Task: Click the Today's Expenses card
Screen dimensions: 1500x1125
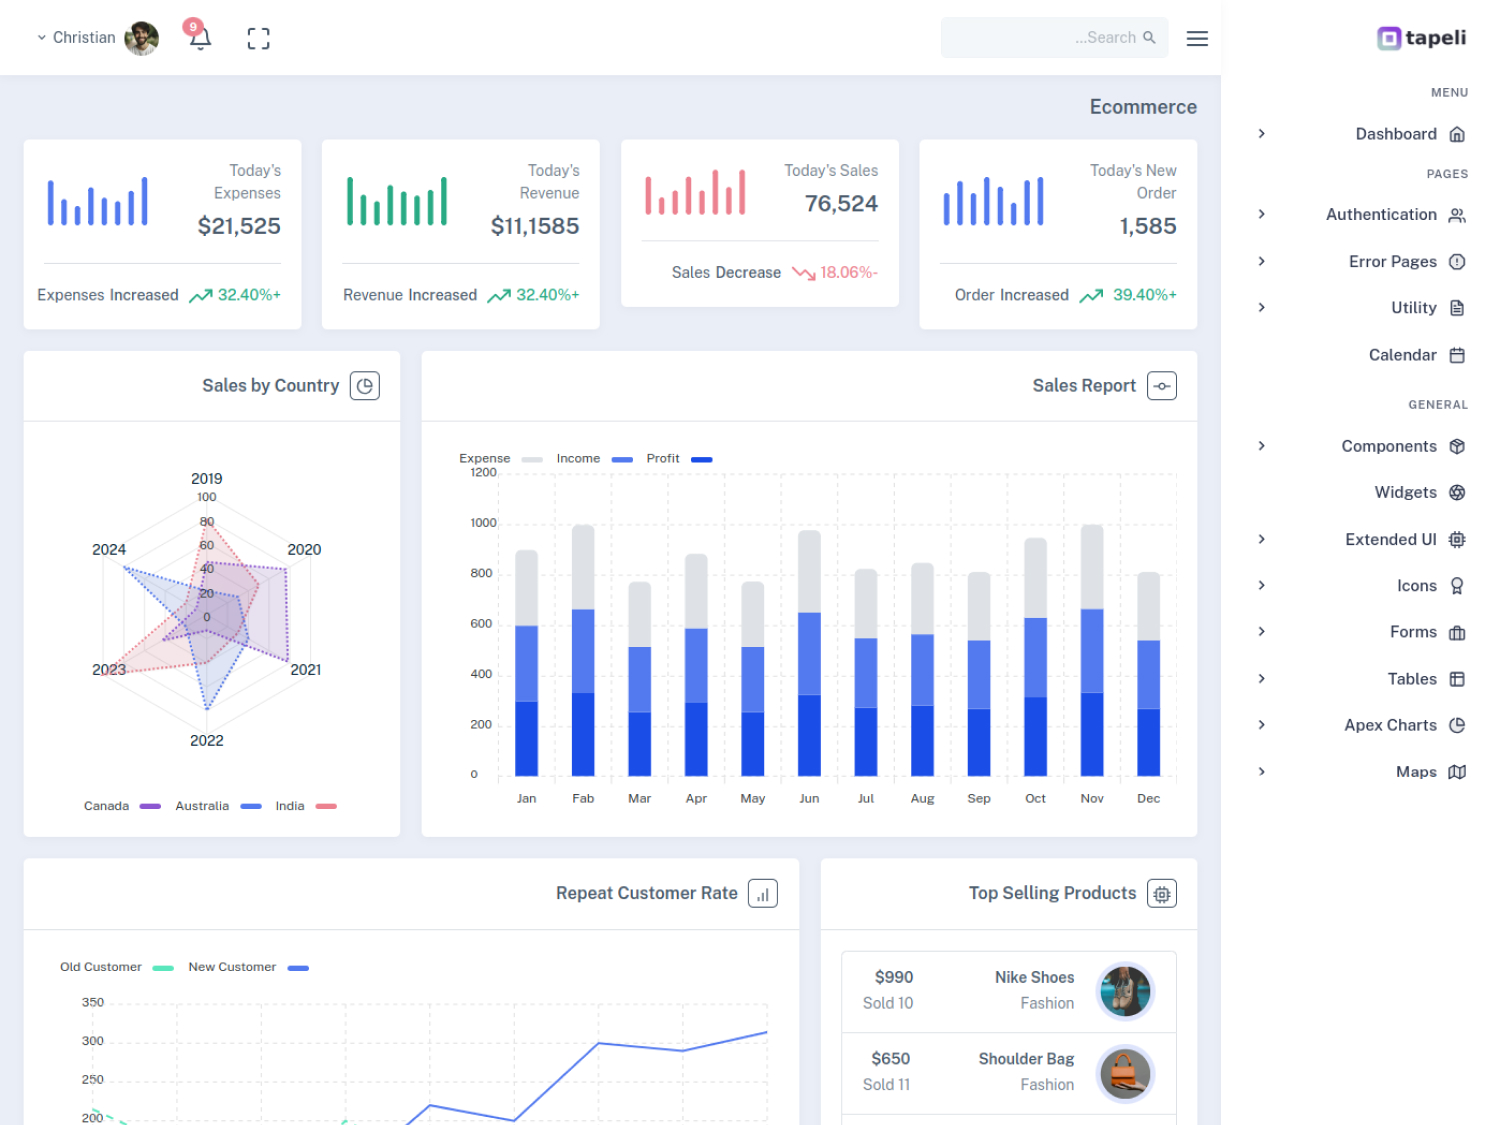Action: 162,234
